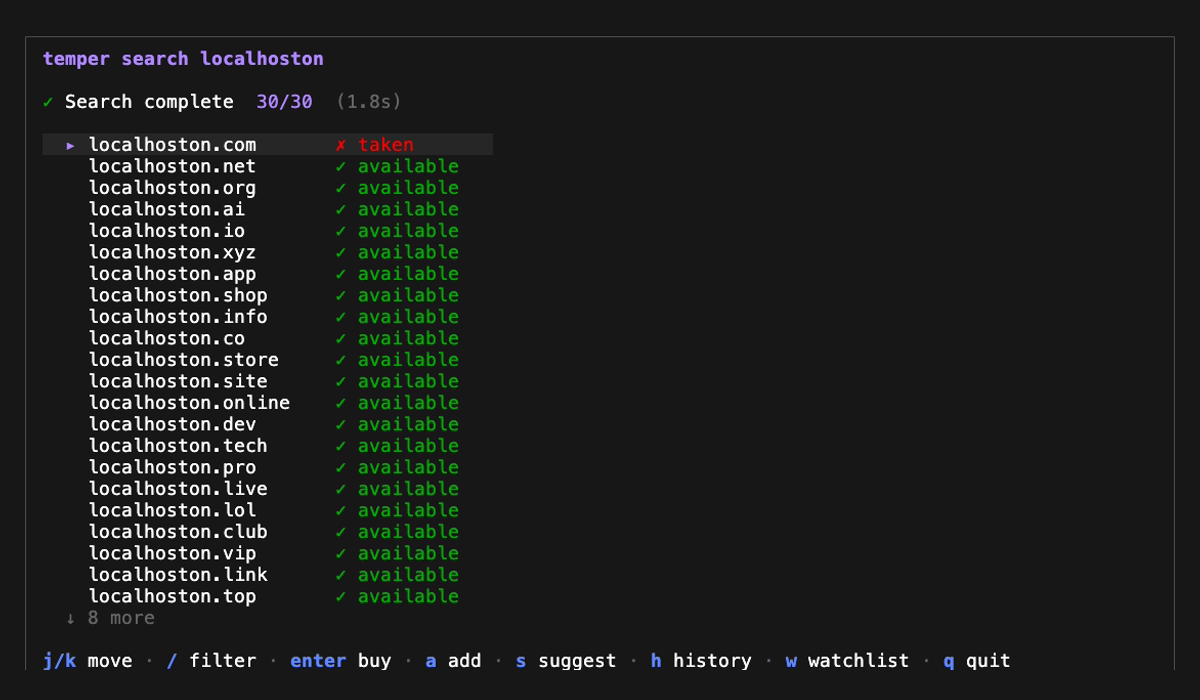Click the available status for localhoston.net
1200x700 pixels.
(408, 166)
